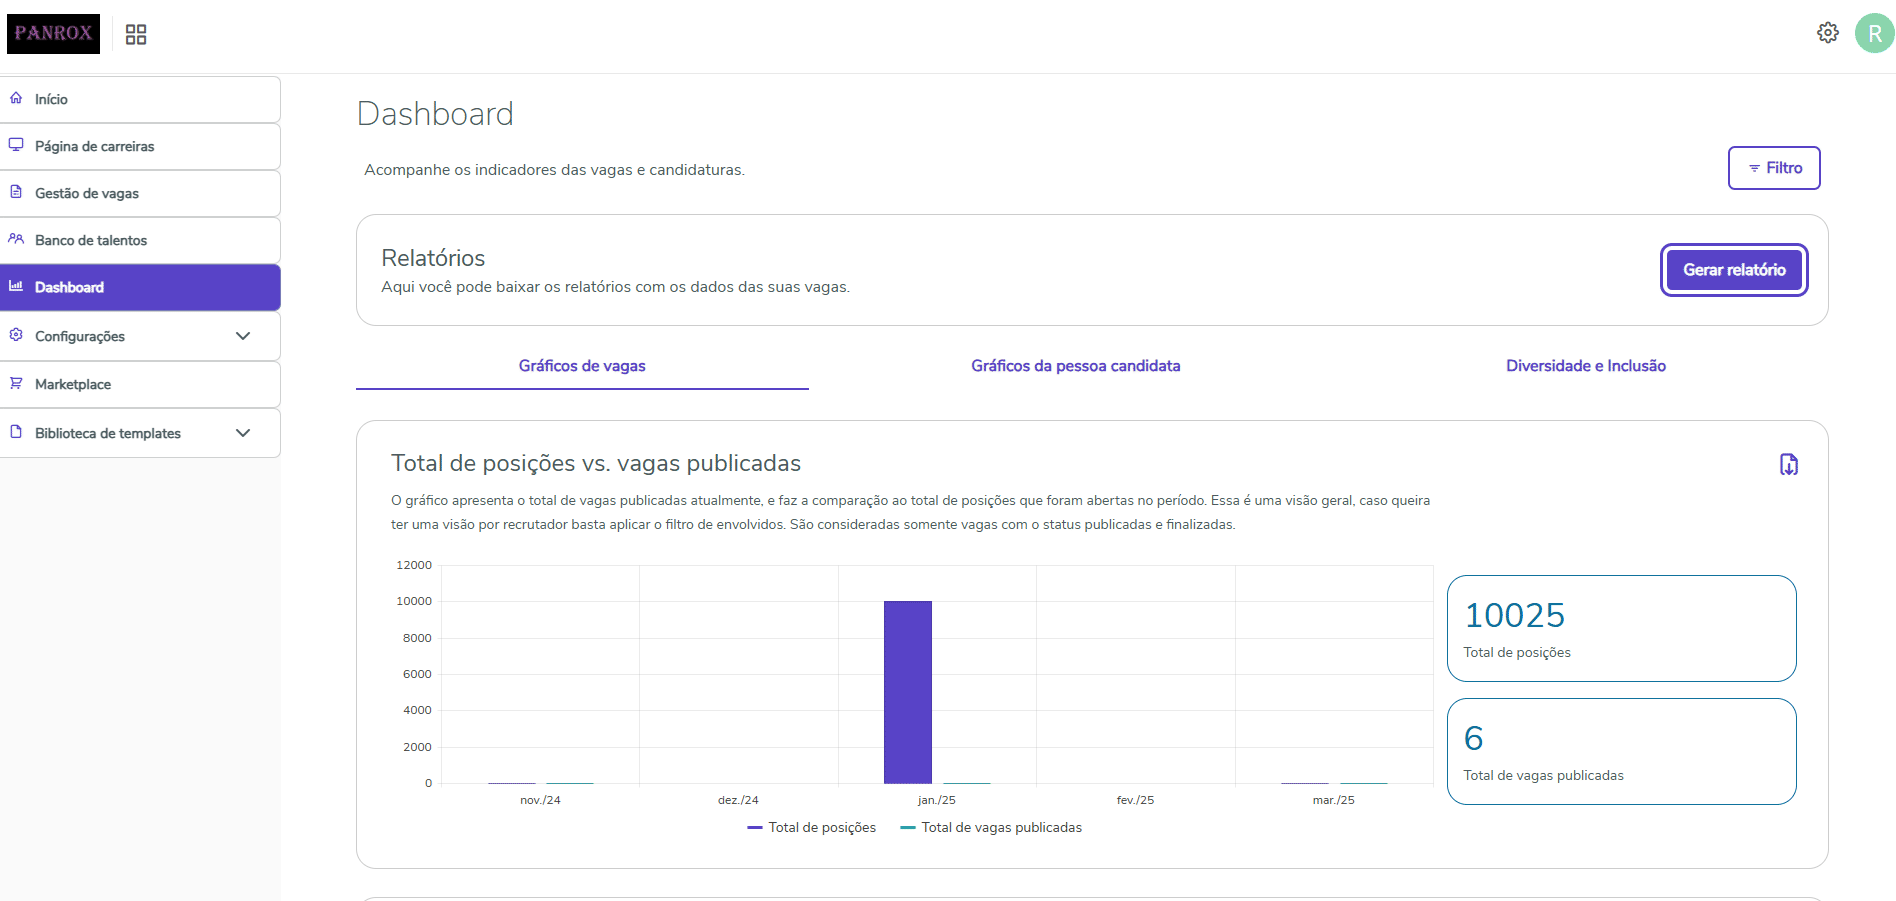The width and height of the screenshot is (1896, 901).
Task: Click the Início home icon
Action: pyautogui.click(x=16, y=98)
